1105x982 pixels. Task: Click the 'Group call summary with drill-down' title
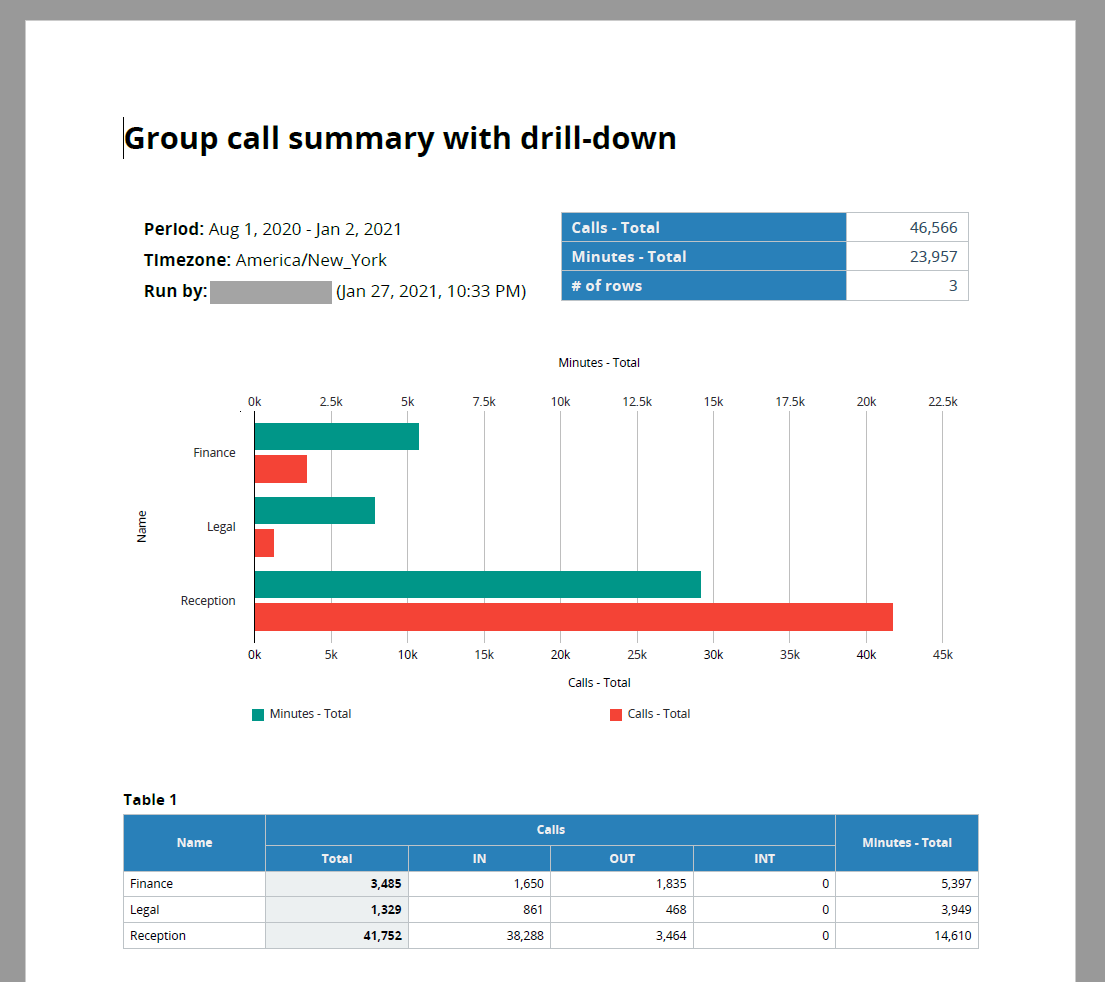400,138
